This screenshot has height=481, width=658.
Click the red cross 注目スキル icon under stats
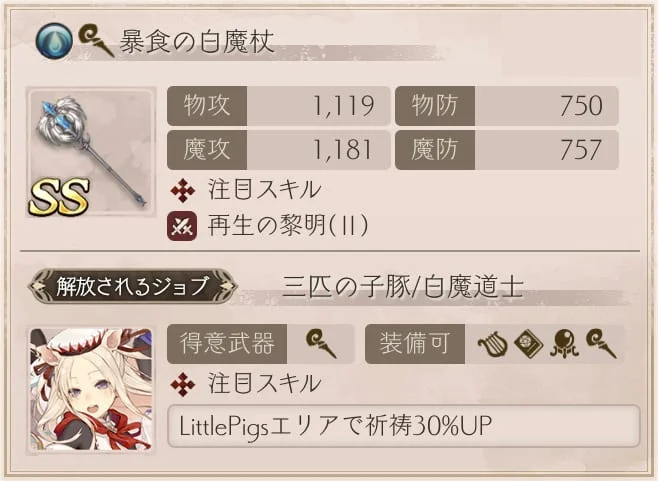point(183,190)
